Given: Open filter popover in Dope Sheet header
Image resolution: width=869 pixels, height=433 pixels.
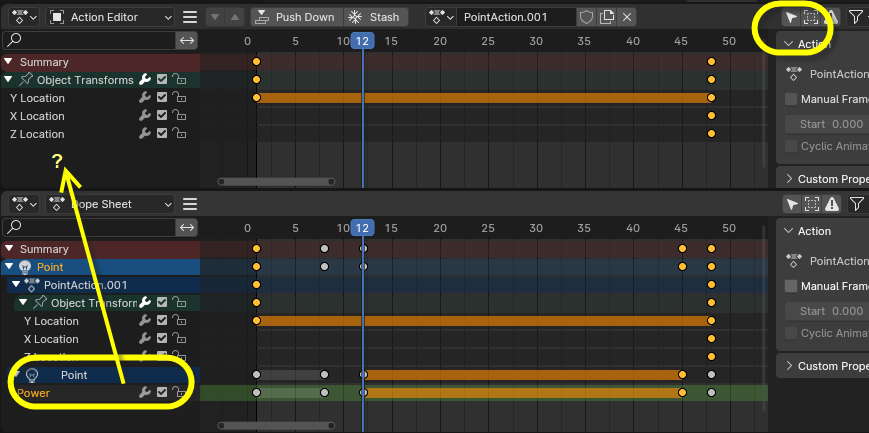Looking at the screenshot, I should pyautogui.click(x=857, y=204).
